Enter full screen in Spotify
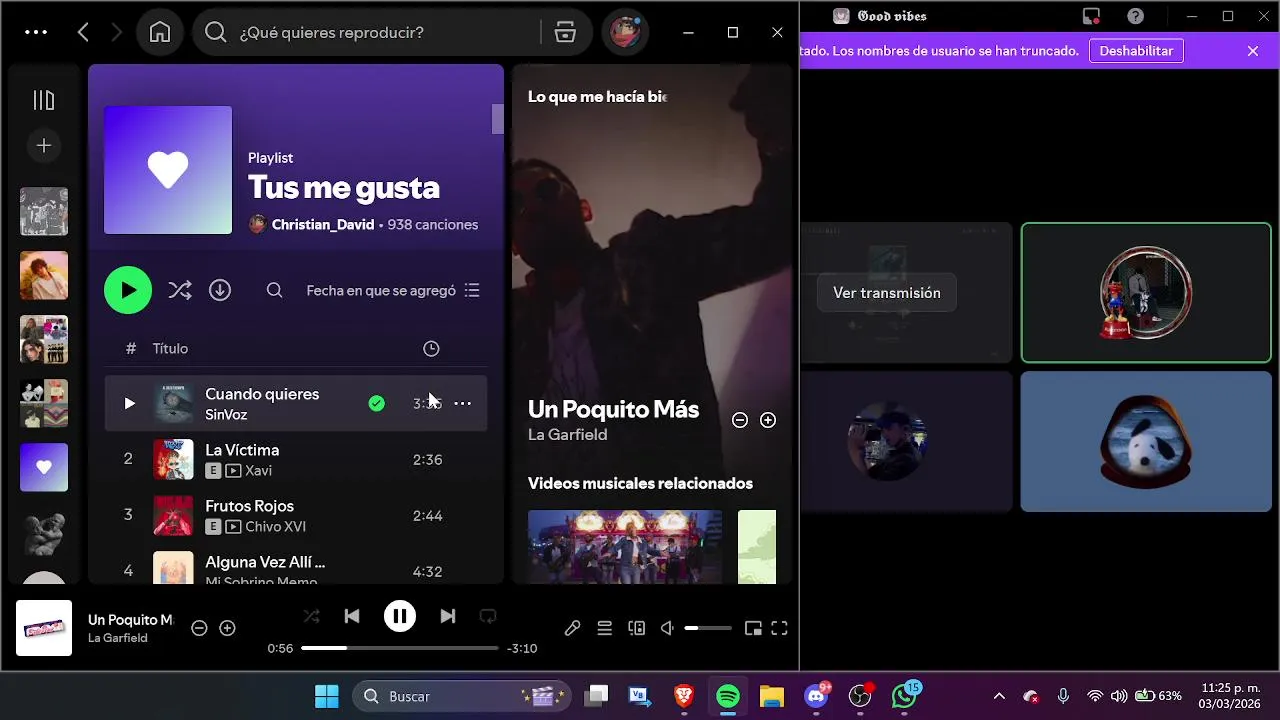The image size is (1280, 720). pyautogui.click(x=779, y=628)
